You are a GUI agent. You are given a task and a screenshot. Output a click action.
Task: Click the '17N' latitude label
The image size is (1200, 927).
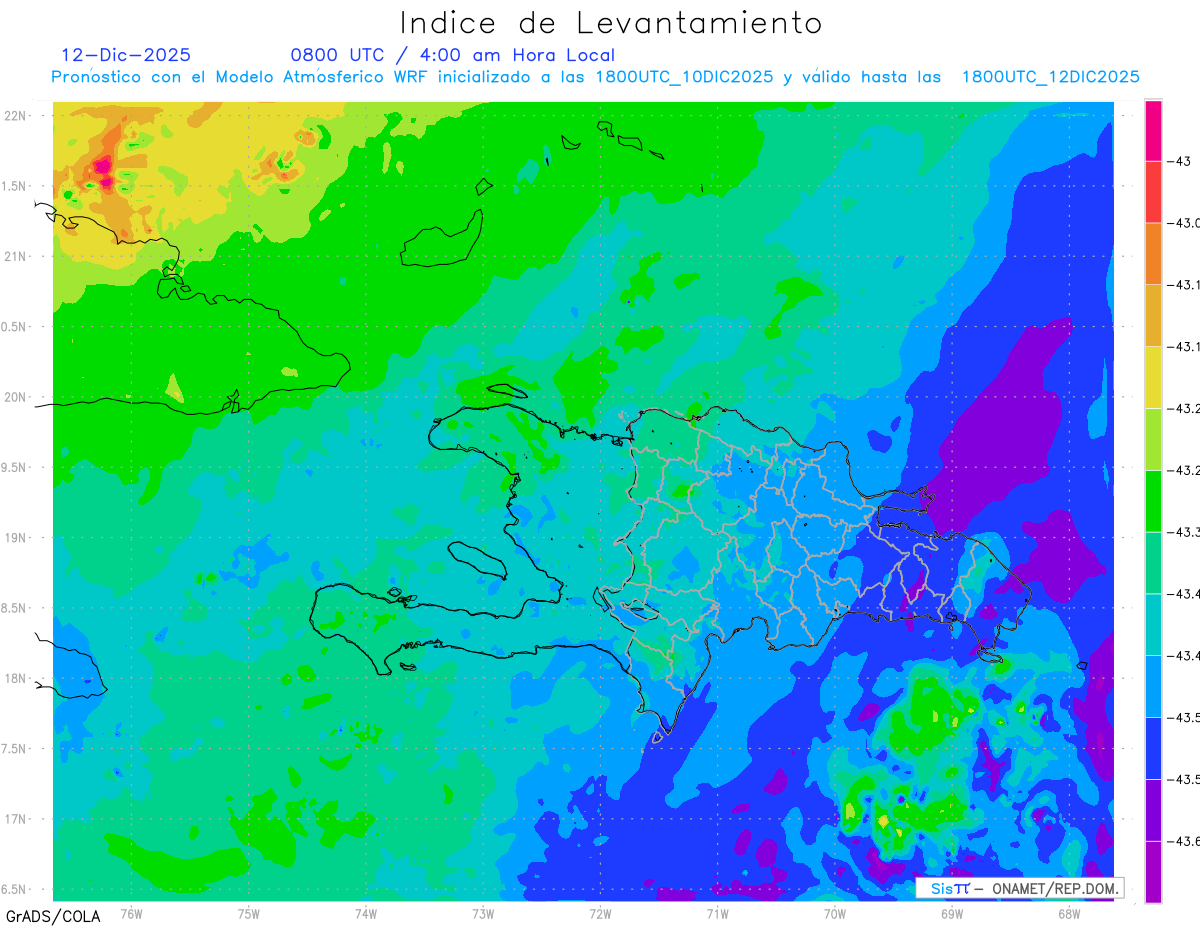(16, 819)
